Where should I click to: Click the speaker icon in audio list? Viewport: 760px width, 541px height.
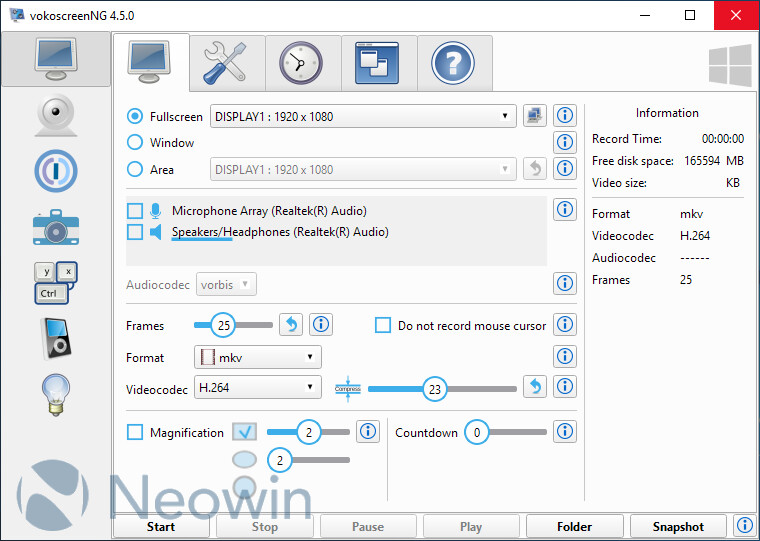156,232
